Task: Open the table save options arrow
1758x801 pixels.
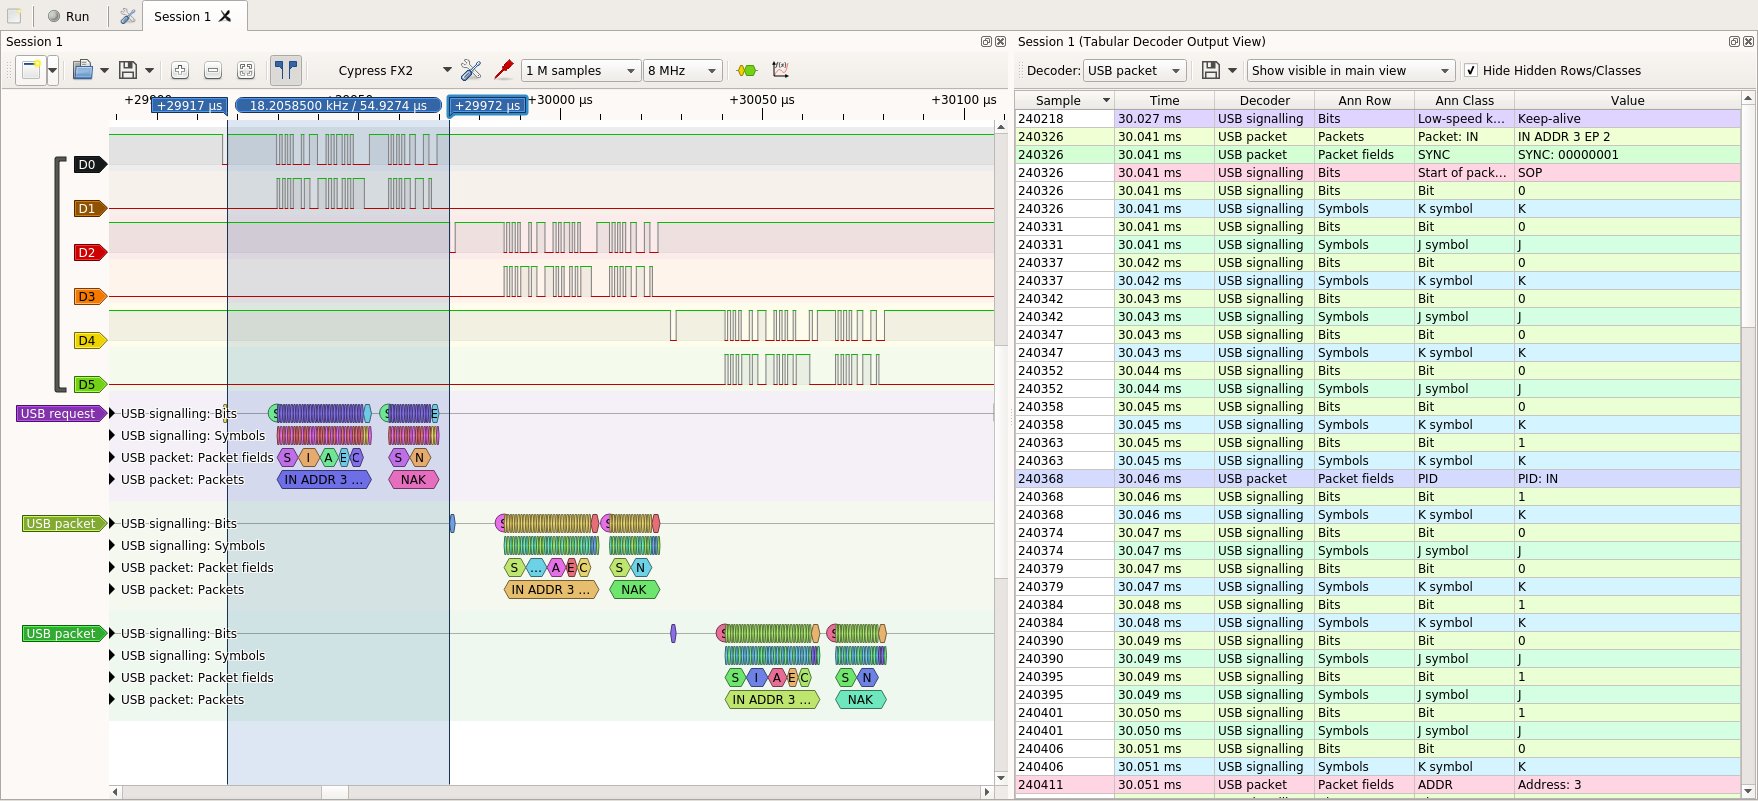Action: (1232, 70)
